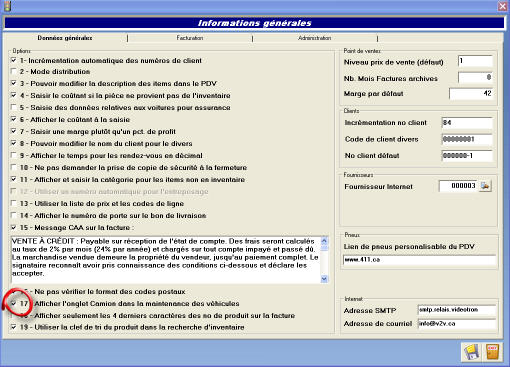Image resolution: width=510 pixels, height=367 pixels.
Task: Click the Adresse de courriel field
Action: pos(456,323)
